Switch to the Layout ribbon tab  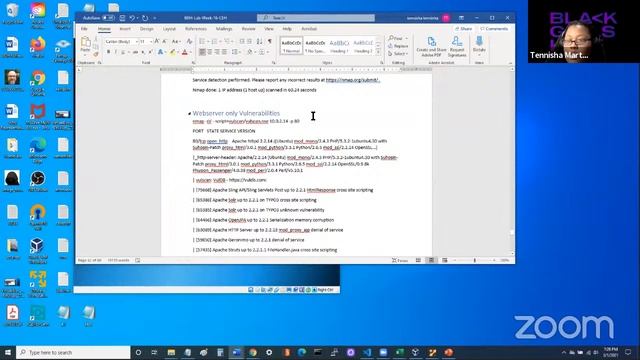pyautogui.click(x=169, y=29)
